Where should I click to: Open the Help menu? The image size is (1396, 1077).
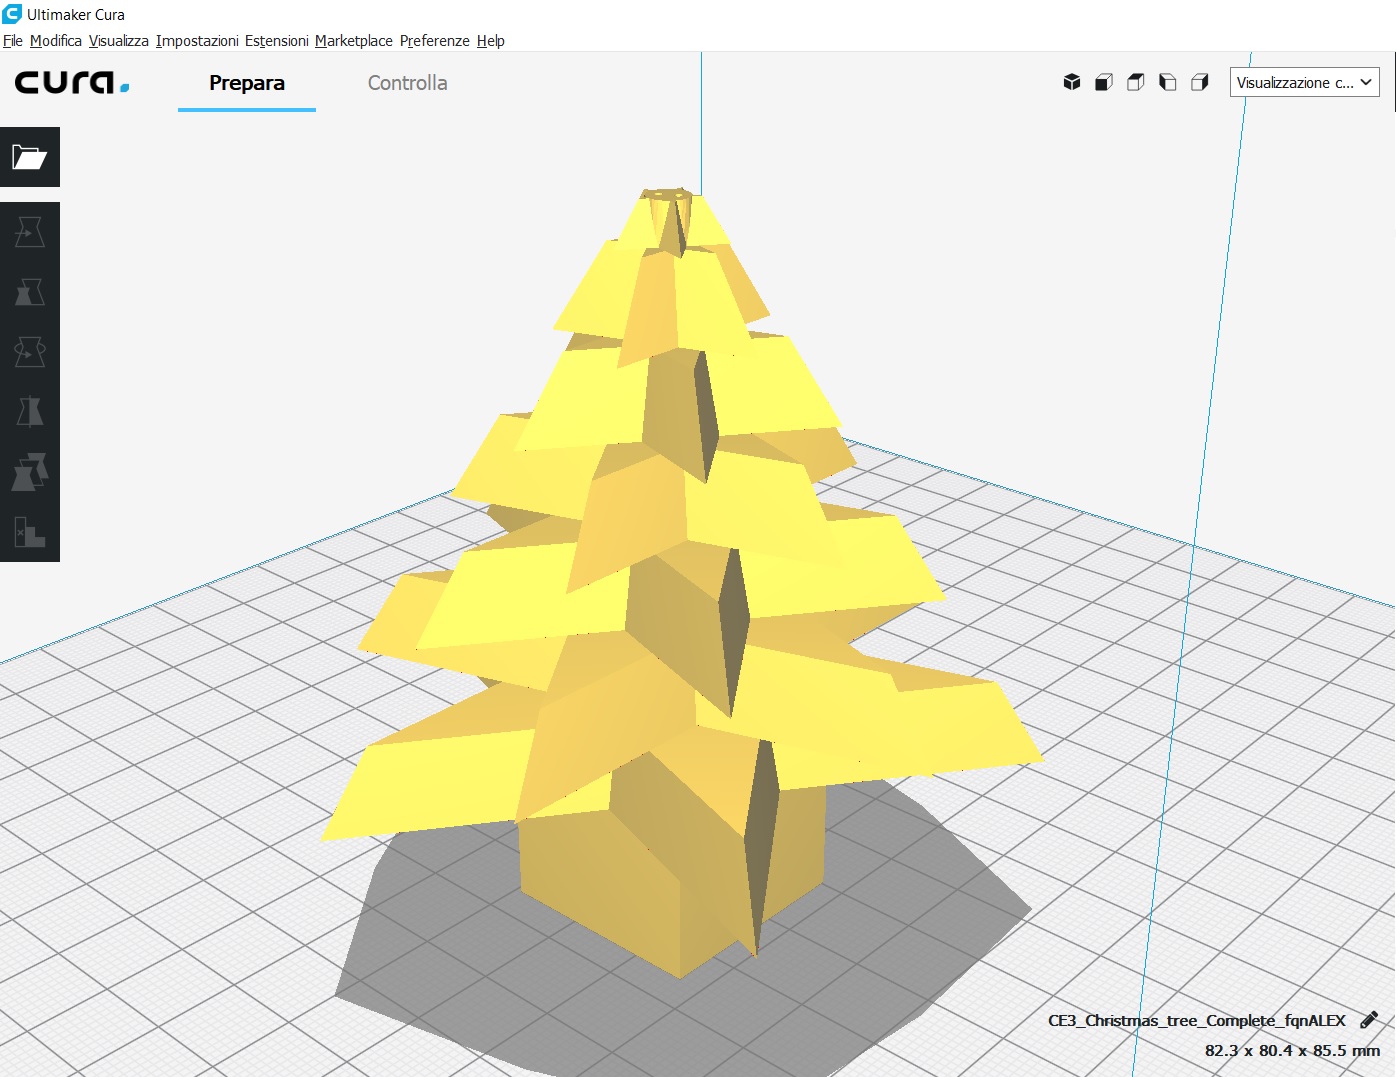tap(491, 41)
